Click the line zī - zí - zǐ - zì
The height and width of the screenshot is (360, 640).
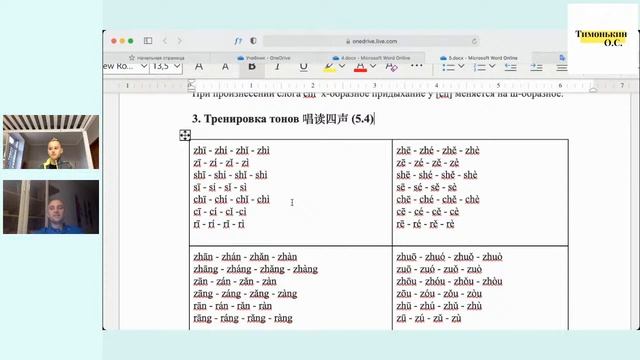[x=221, y=163]
